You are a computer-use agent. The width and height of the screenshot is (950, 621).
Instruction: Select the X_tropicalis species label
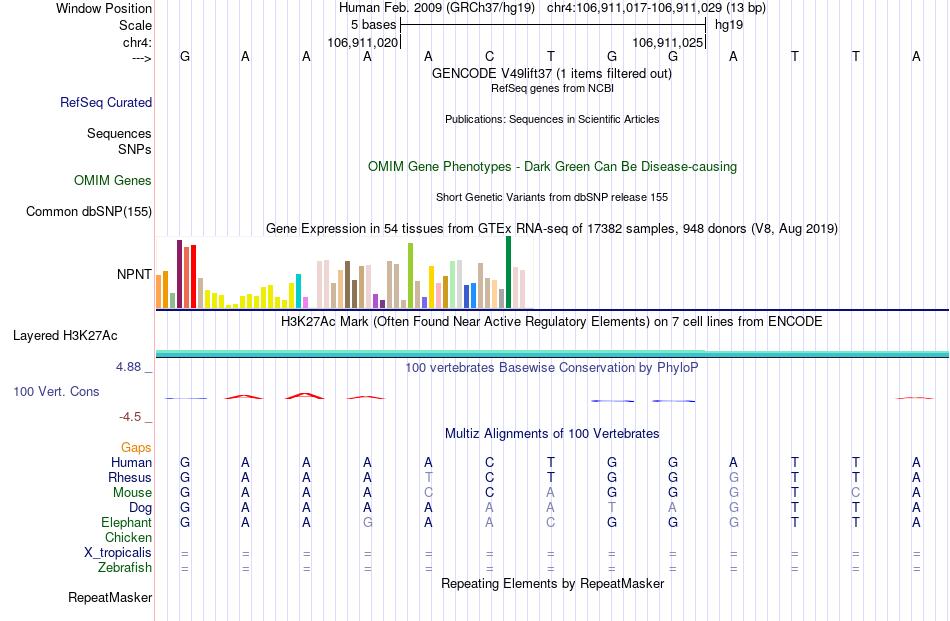click(x=118, y=553)
